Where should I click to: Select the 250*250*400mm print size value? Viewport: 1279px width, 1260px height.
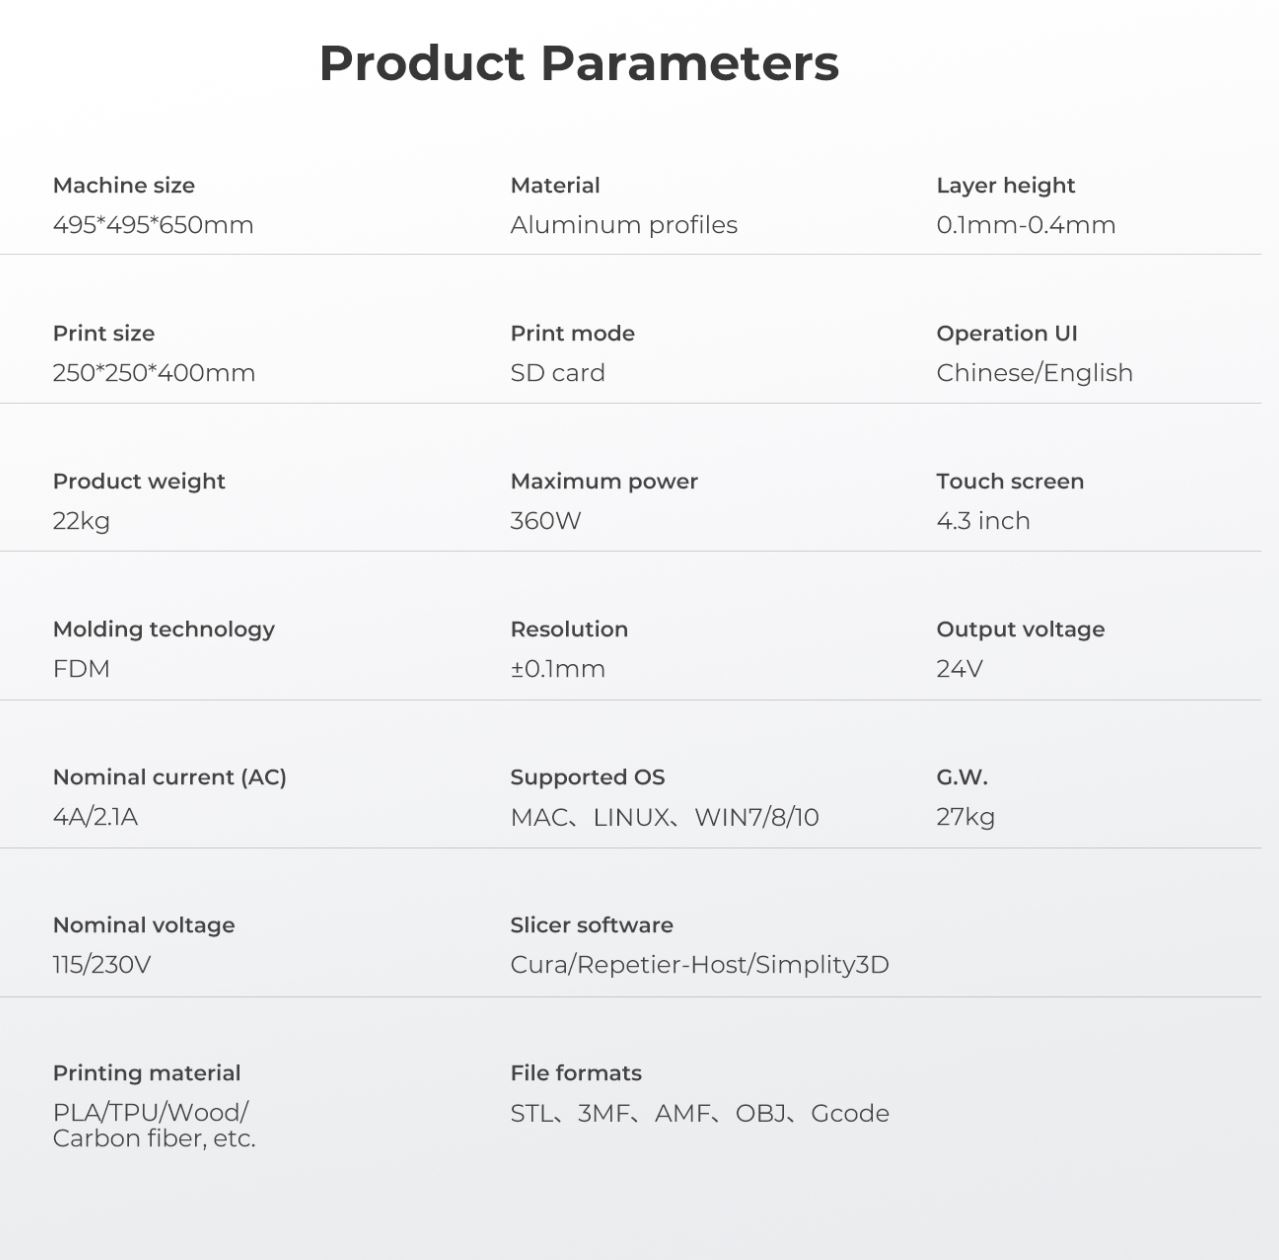coord(154,373)
